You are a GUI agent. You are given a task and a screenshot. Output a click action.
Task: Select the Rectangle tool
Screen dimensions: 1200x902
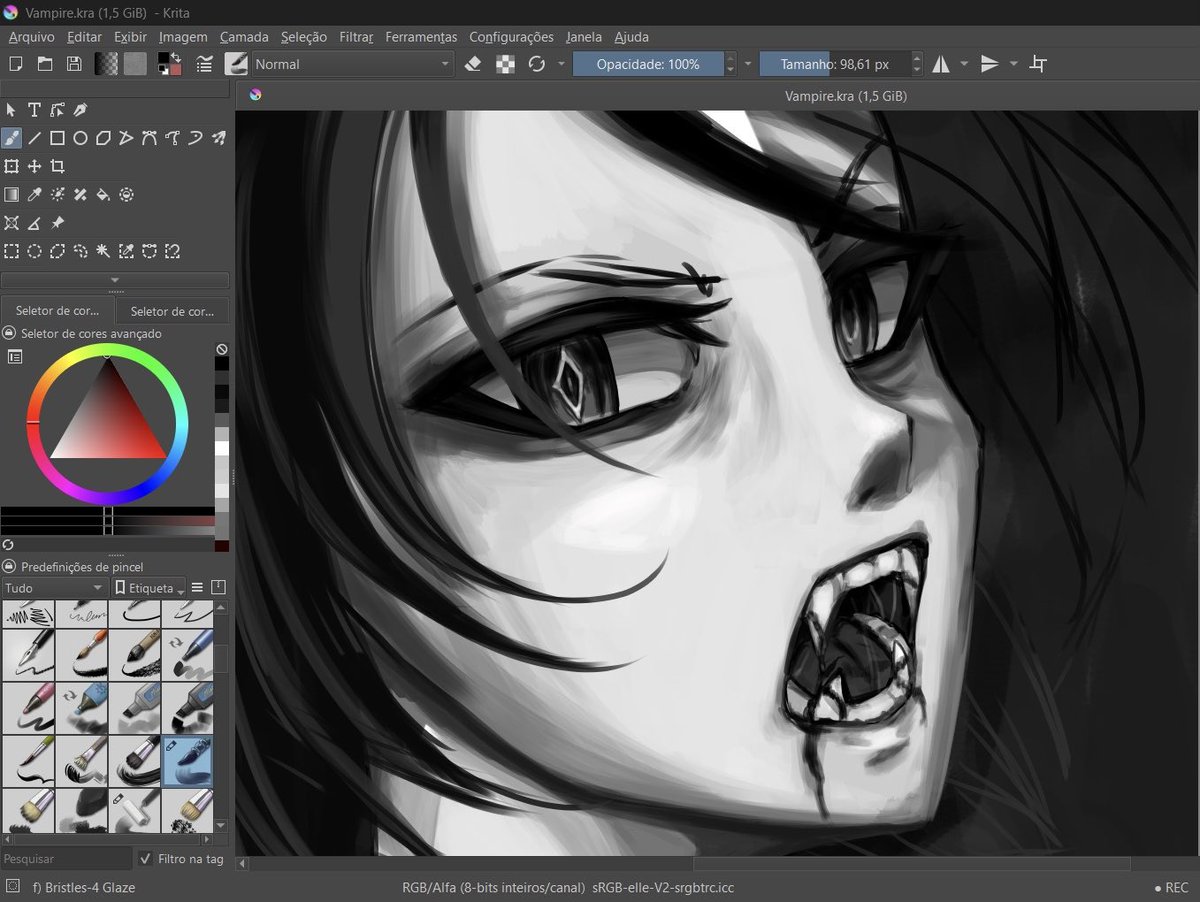point(57,138)
